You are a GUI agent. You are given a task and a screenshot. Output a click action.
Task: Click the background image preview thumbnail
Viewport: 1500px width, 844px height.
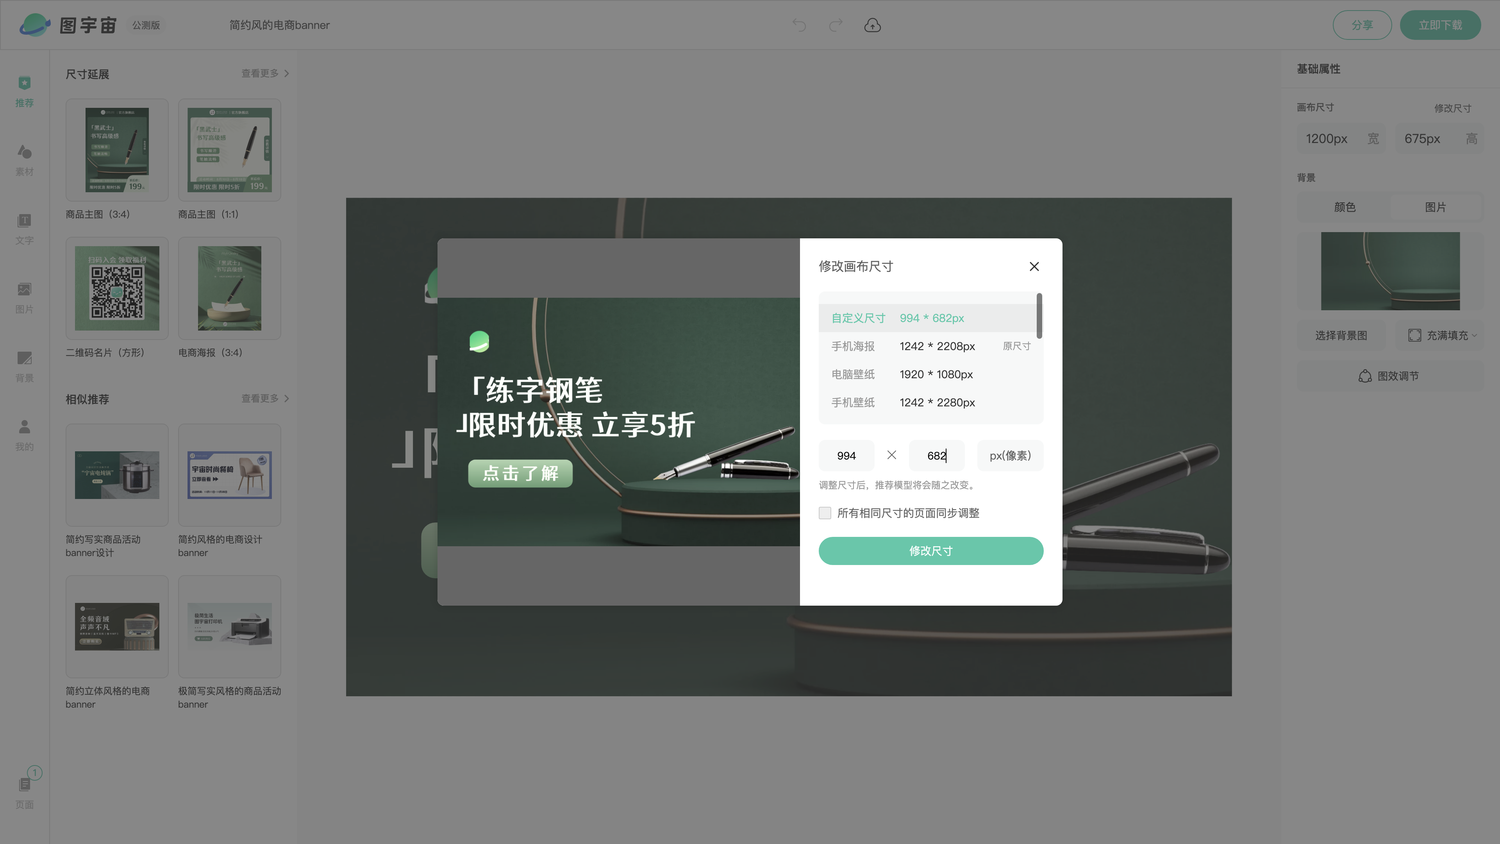1390,271
